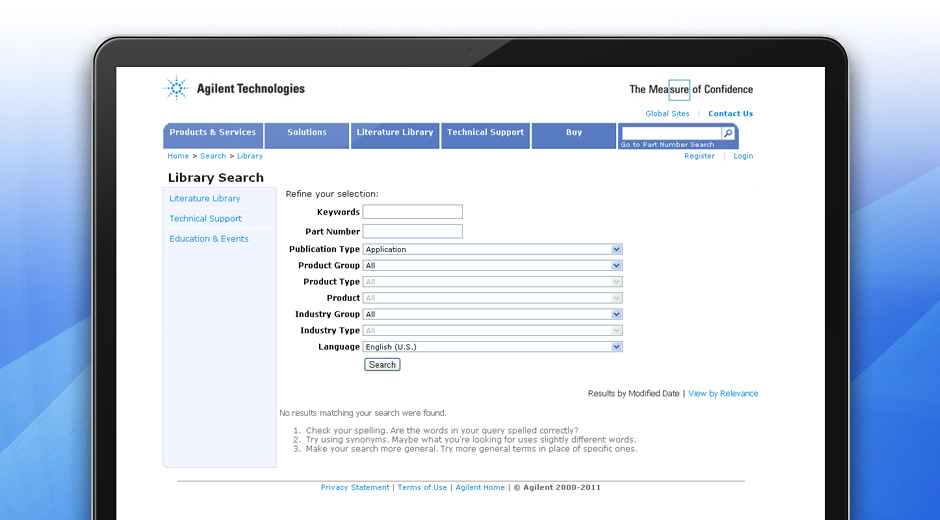Go to Home breadcrumb

178,156
